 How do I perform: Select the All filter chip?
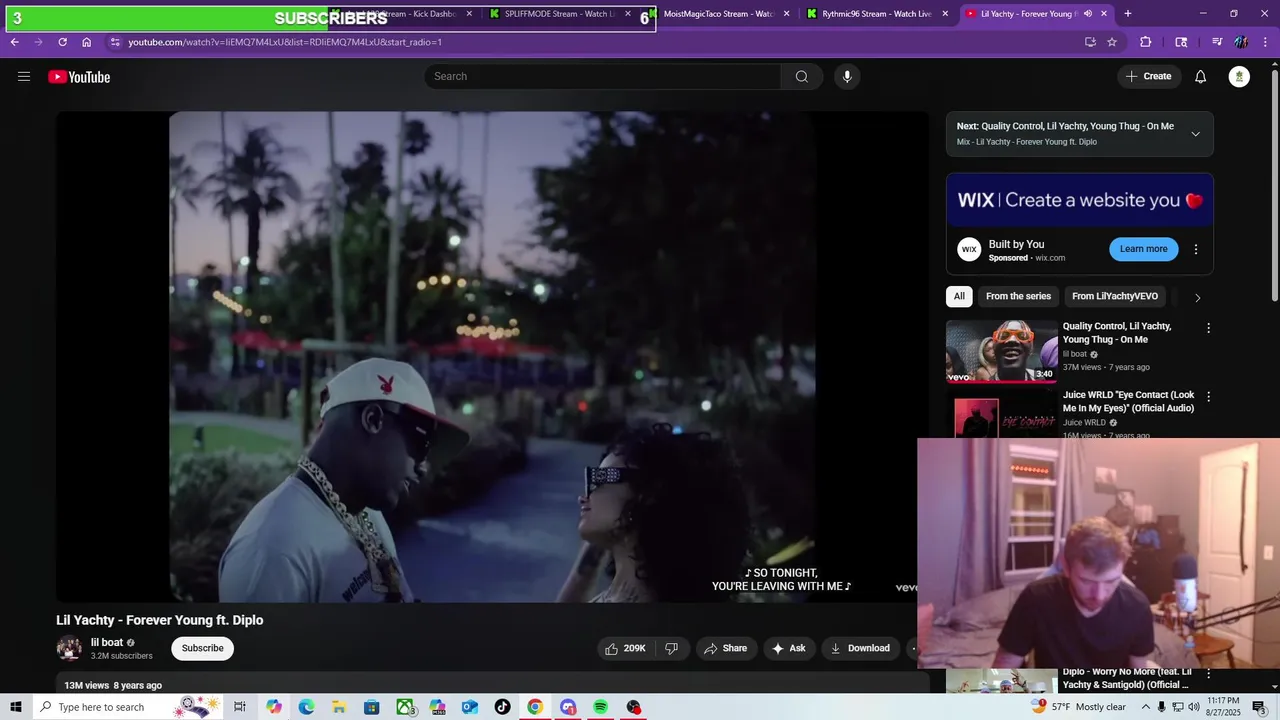point(959,296)
